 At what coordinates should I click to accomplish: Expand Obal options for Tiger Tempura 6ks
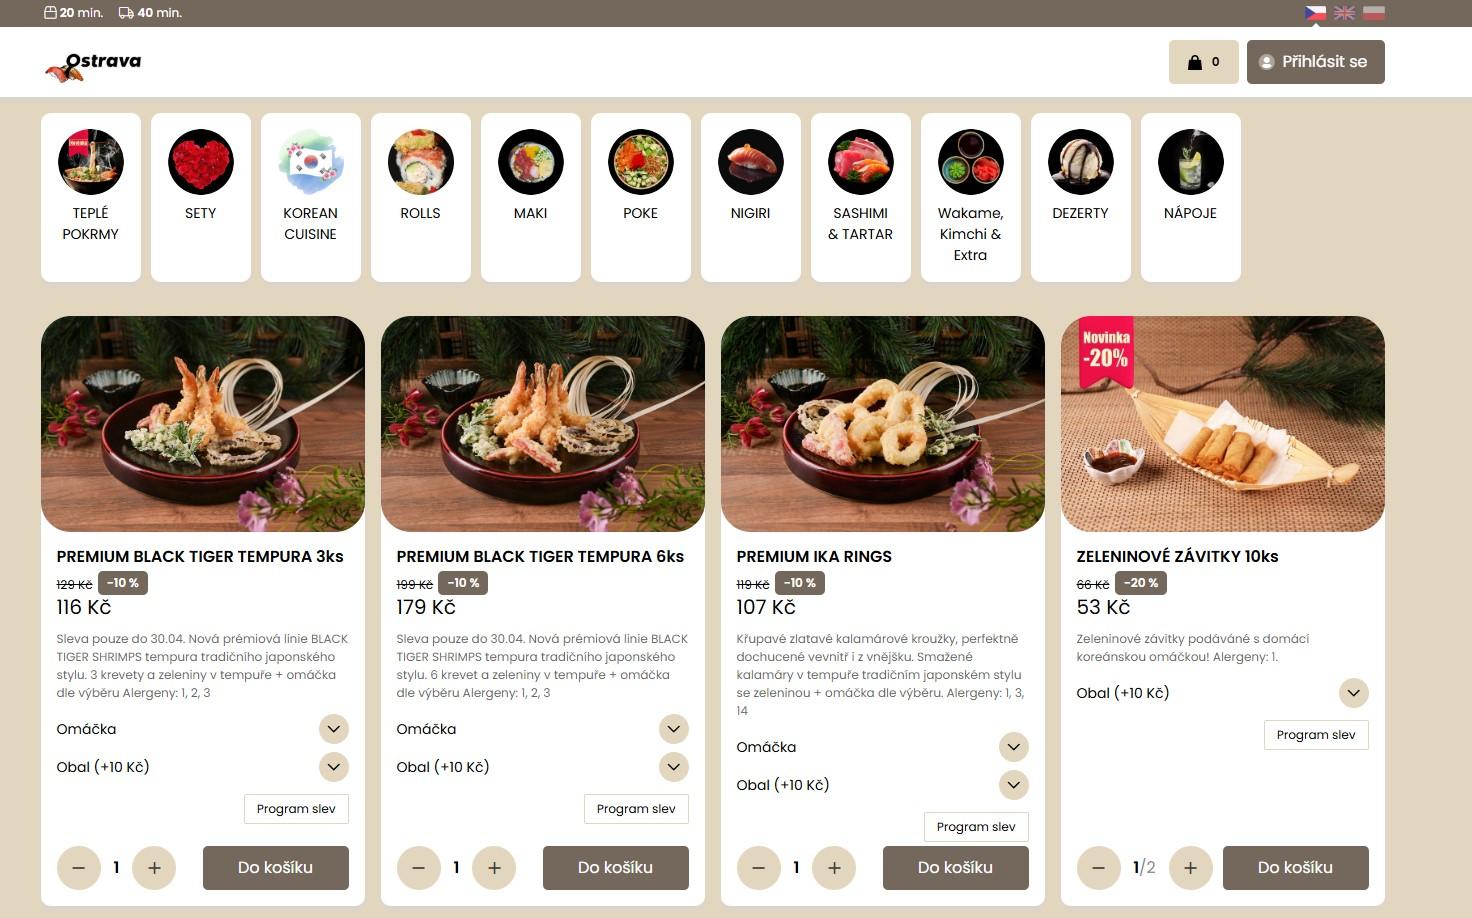(674, 767)
